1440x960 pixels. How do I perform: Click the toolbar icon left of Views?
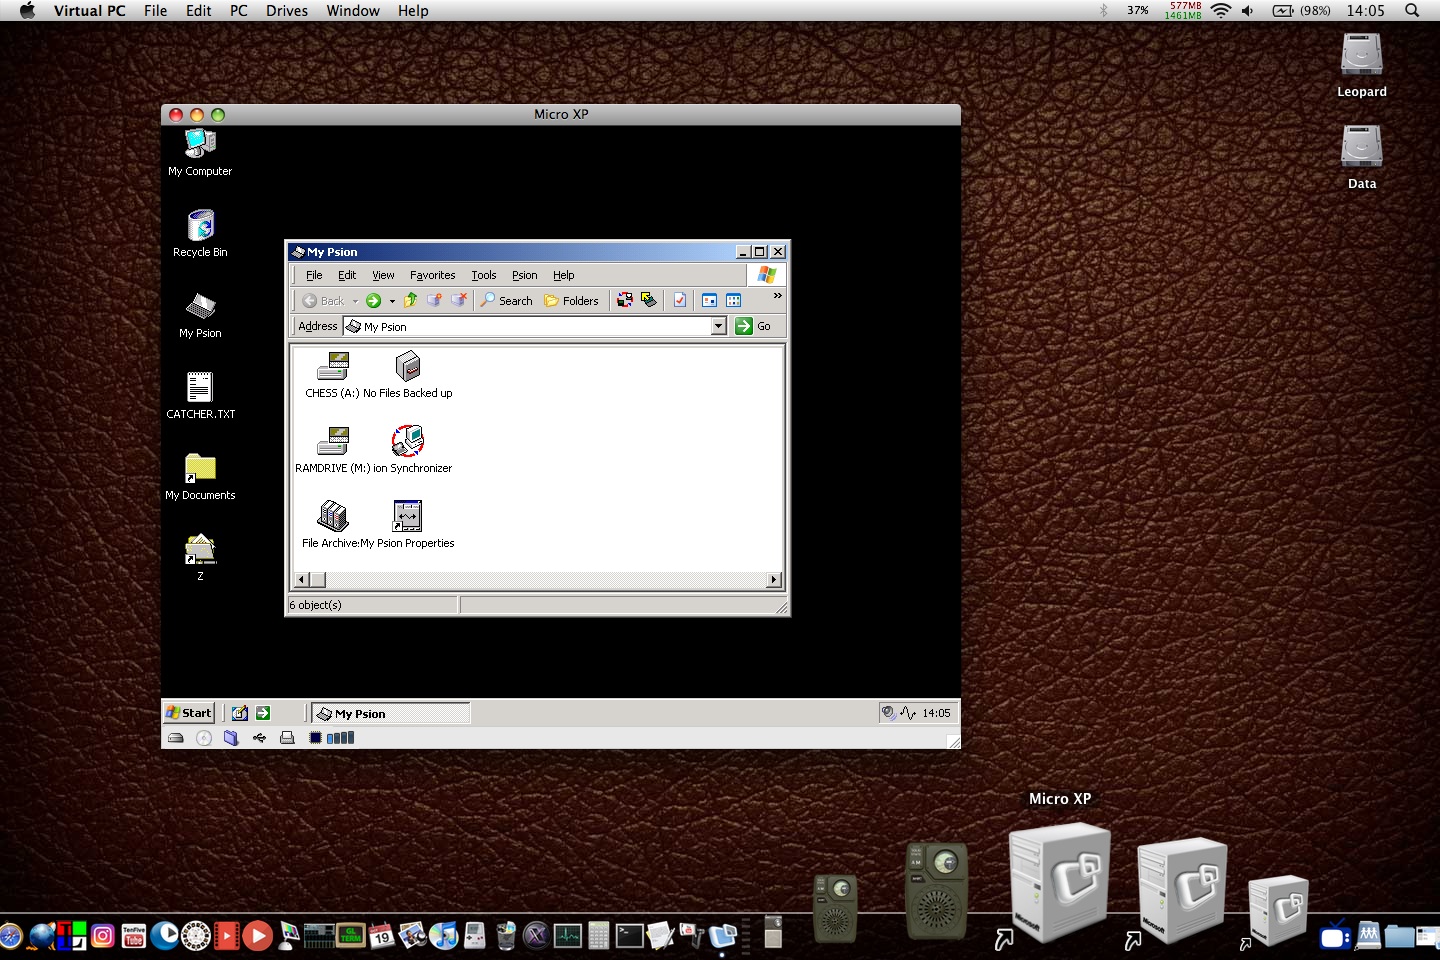709,300
